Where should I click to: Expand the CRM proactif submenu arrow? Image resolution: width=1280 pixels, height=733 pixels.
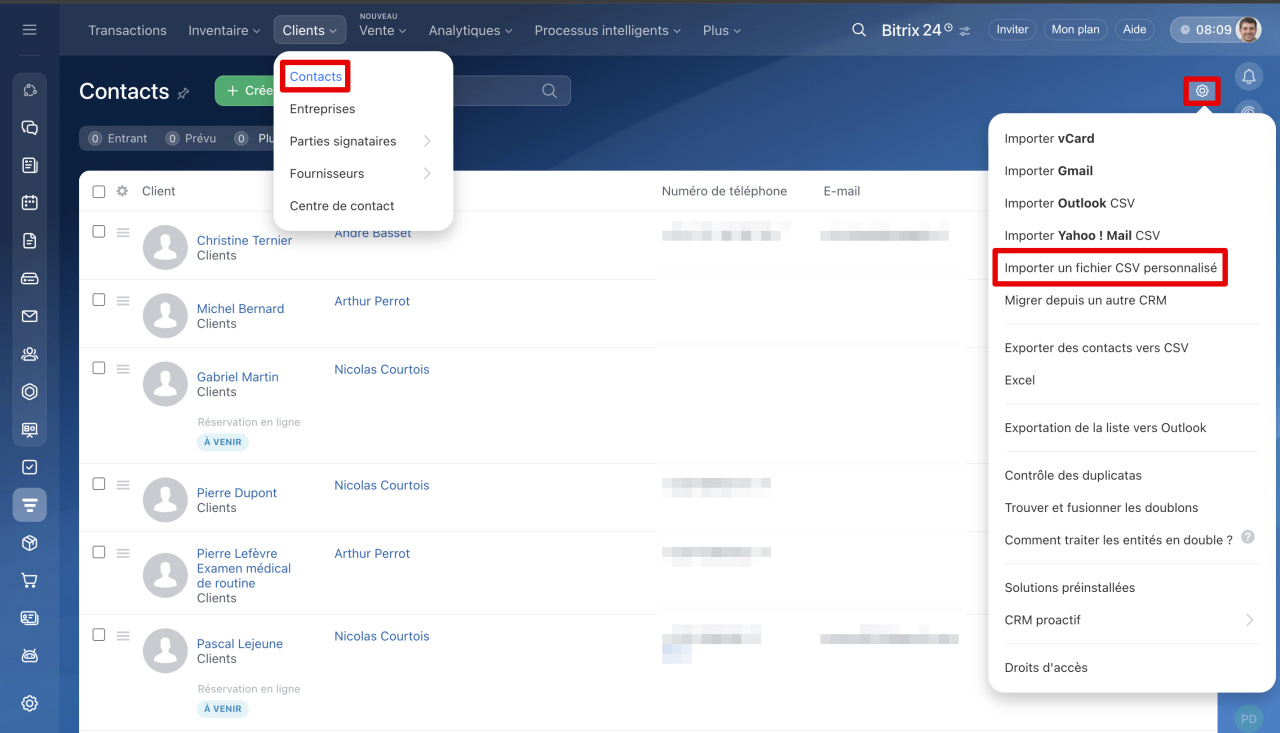[1249, 620]
